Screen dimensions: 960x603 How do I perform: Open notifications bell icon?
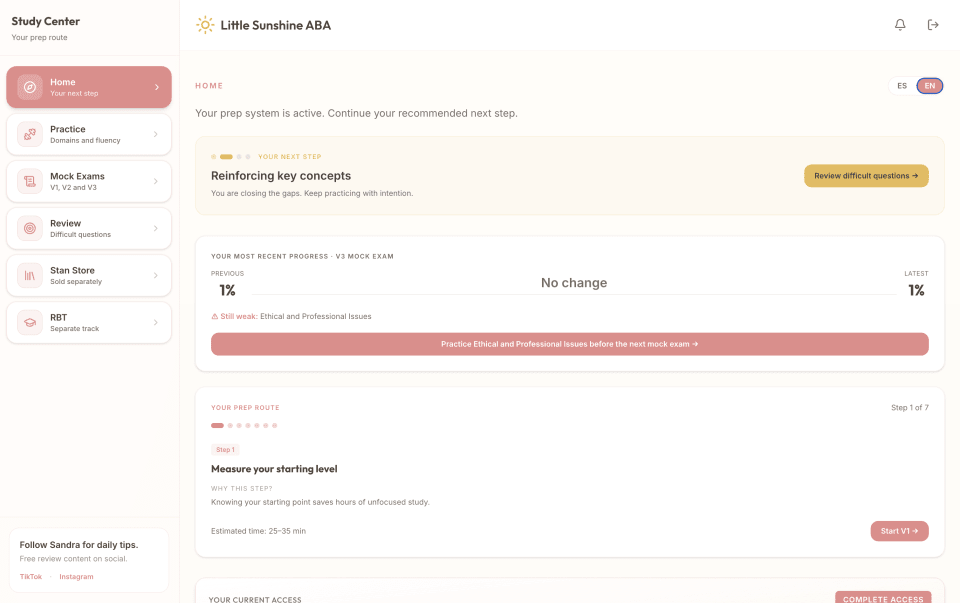pyautogui.click(x=900, y=24)
